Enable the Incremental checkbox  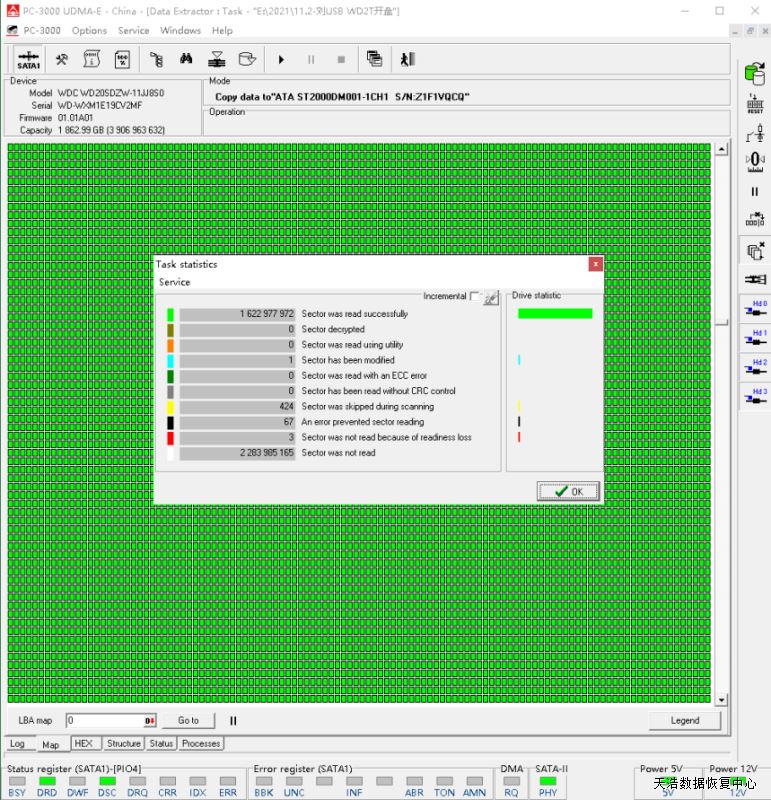coord(475,297)
